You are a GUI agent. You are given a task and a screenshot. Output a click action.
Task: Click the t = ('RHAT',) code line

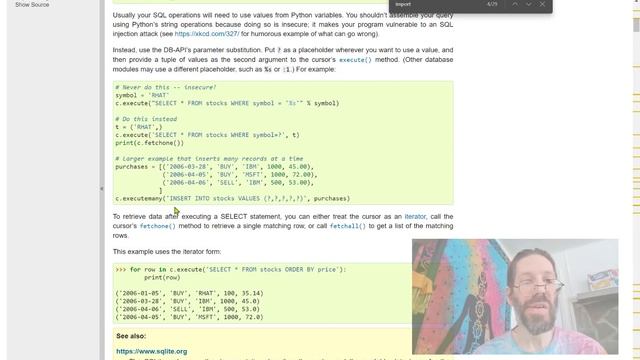[x=139, y=127]
